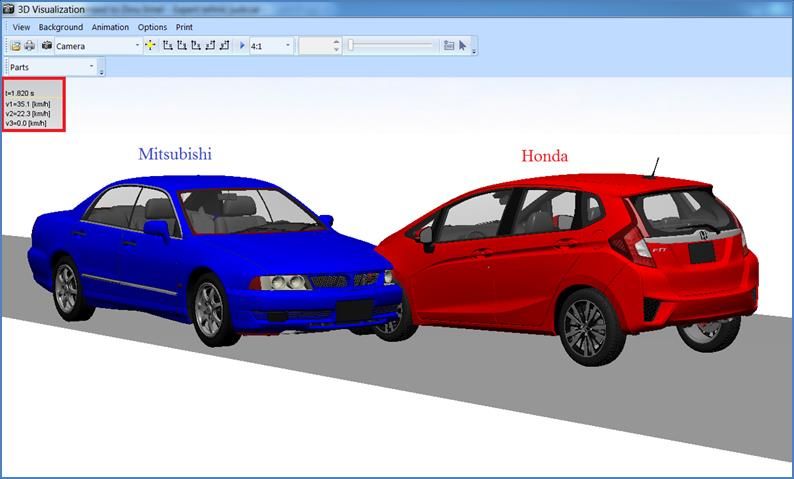The width and height of the screenshot is (794, 479).
Task: Click the Honda label
Action: [544, 156]
